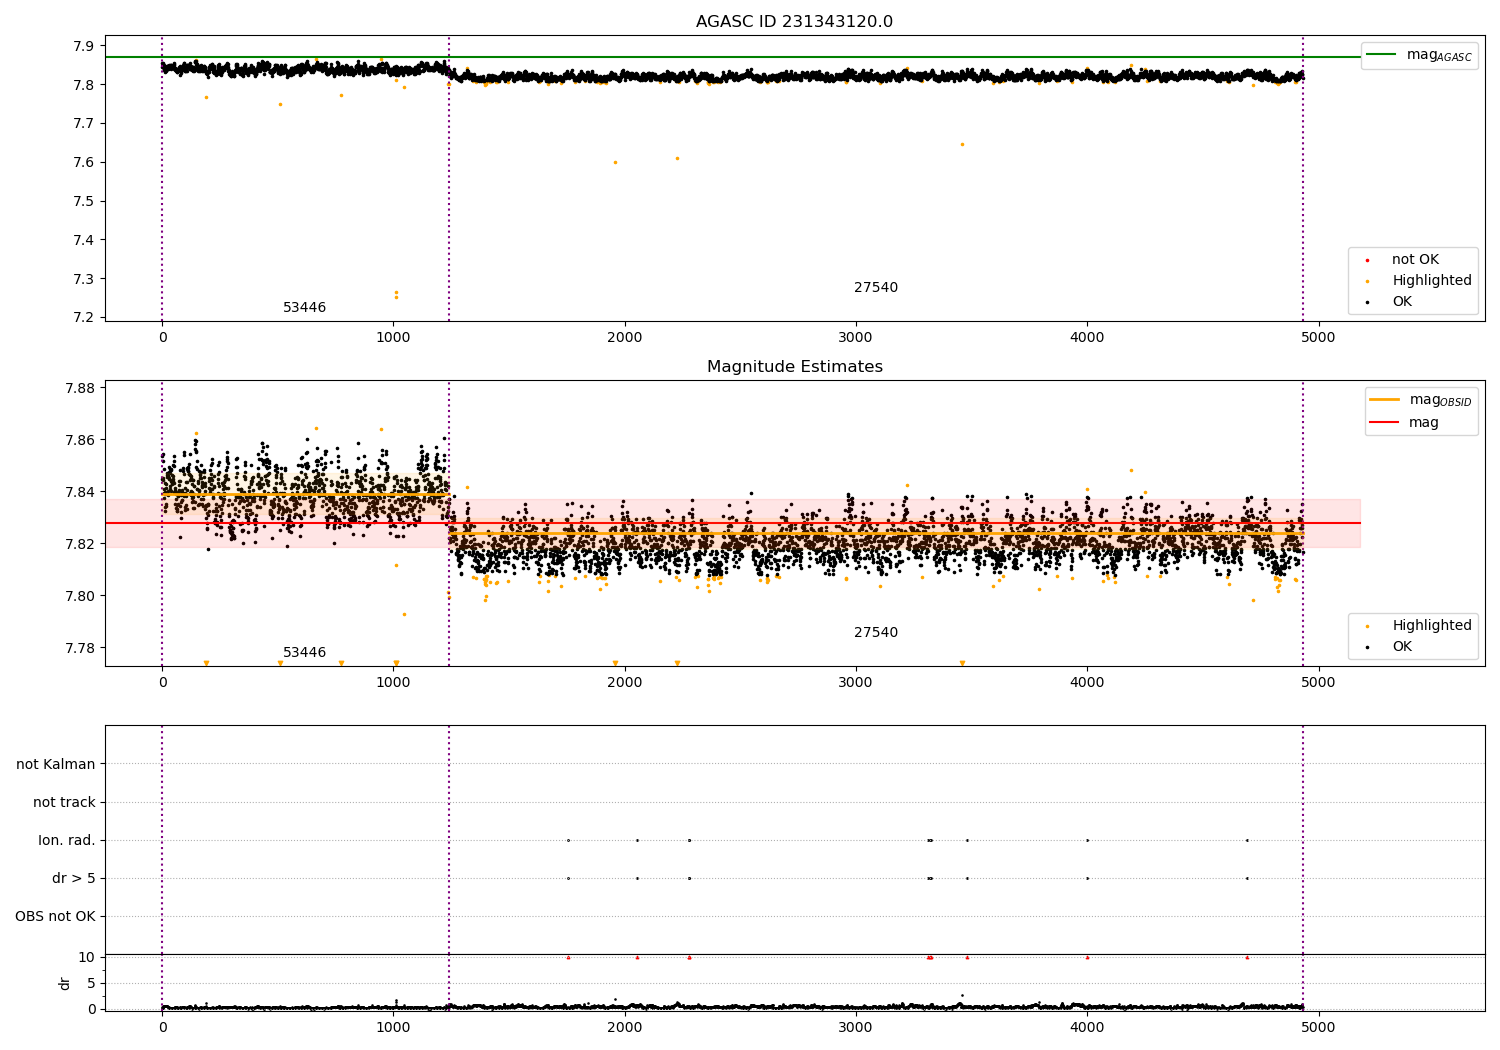The height and width of the screenshot is (1050, 1500).
Task: Click the orange mag OBSID legend line
Action: (1384, 400)
